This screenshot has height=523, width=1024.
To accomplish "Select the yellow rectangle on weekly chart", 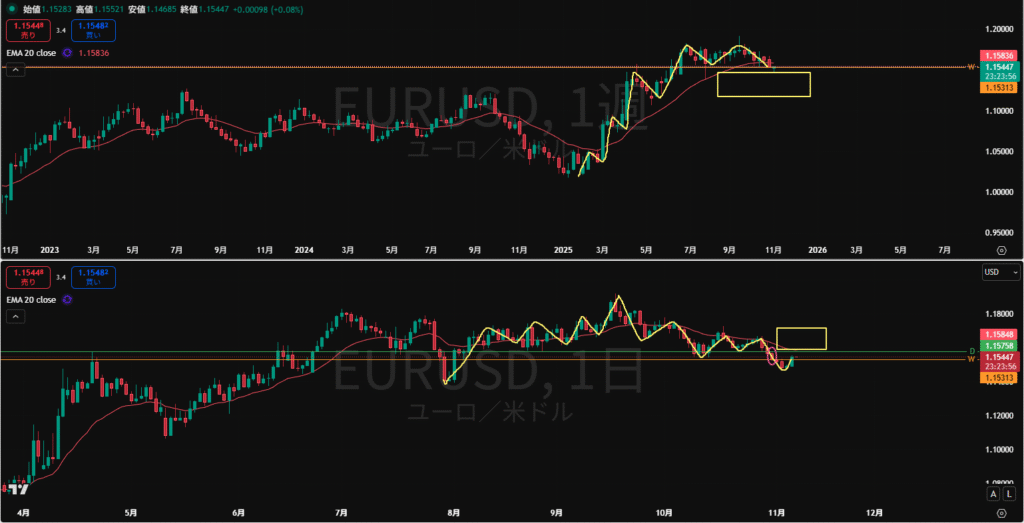I will pos(763,84).
